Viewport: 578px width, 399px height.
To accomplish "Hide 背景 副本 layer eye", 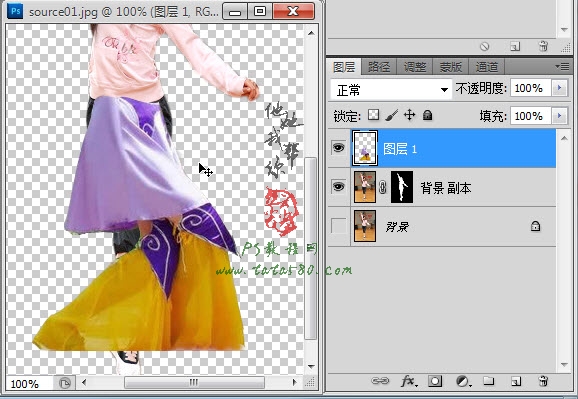I will tap(338, 187).
